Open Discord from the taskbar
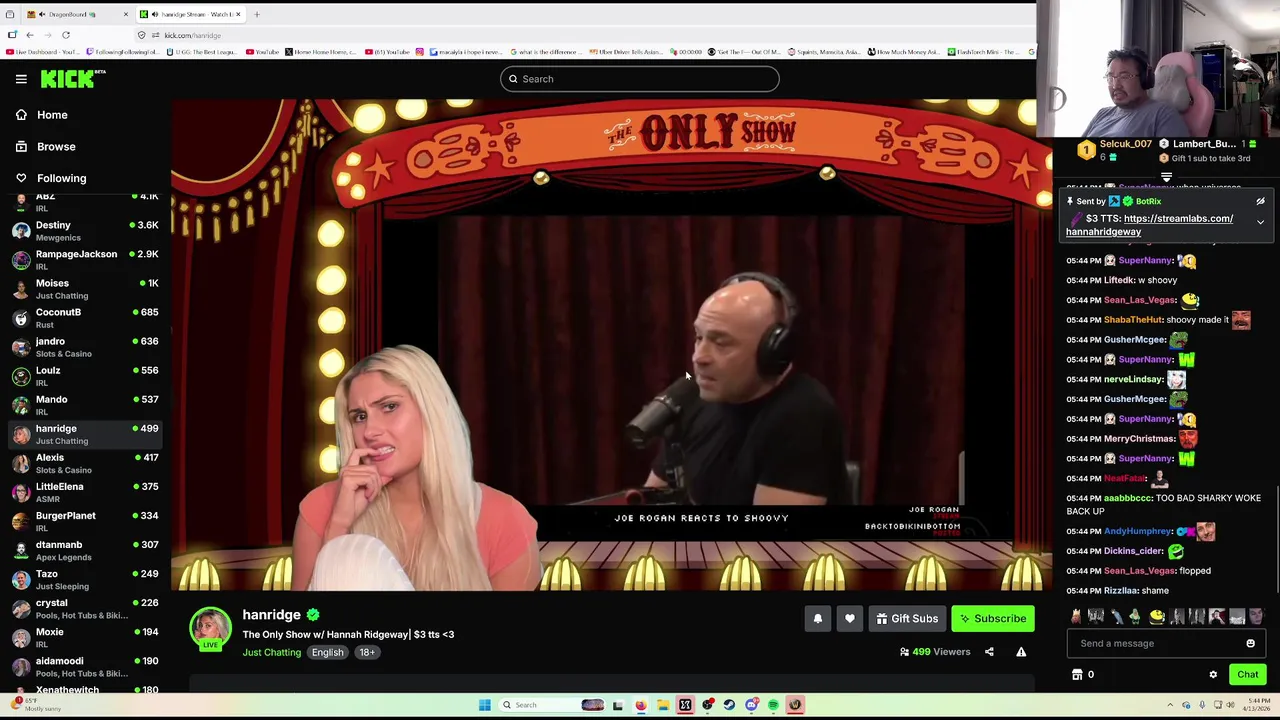This screenshot has width=1280, height=720. [751, 705]
